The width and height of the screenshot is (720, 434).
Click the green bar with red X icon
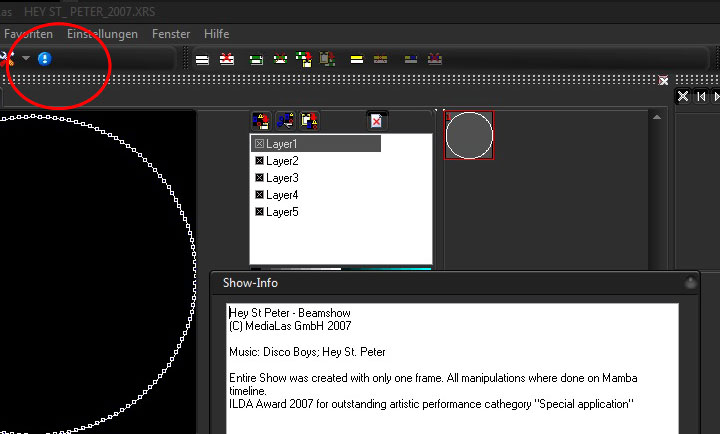click(x=280, y=59)
